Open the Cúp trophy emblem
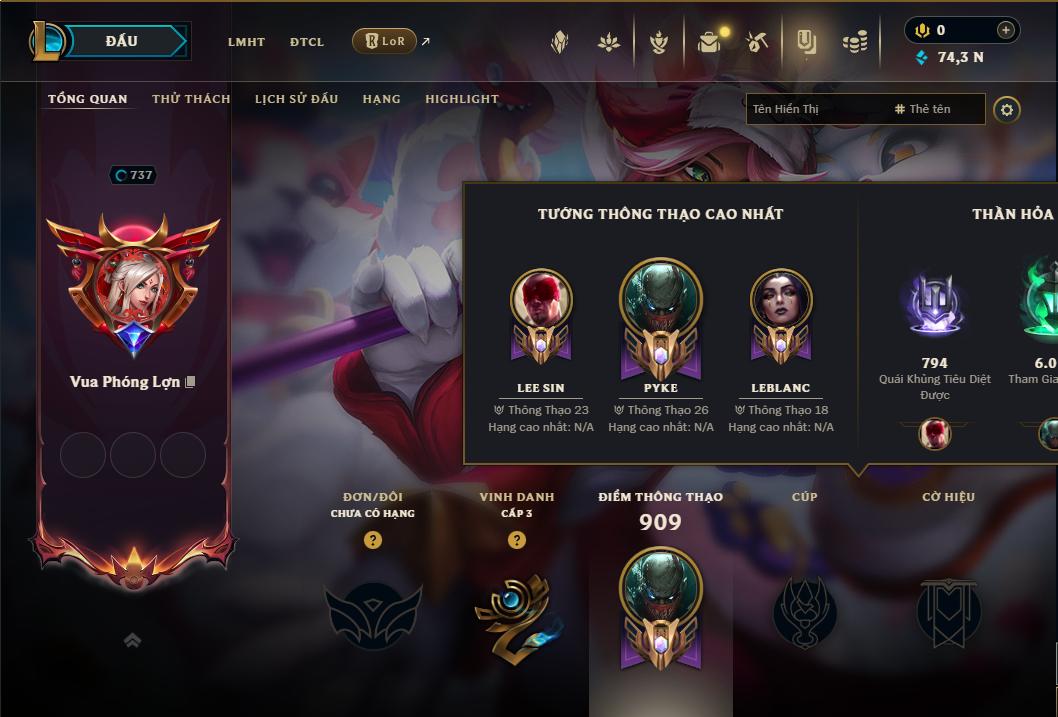This screenshot has width=1058, height=717. 804,612
